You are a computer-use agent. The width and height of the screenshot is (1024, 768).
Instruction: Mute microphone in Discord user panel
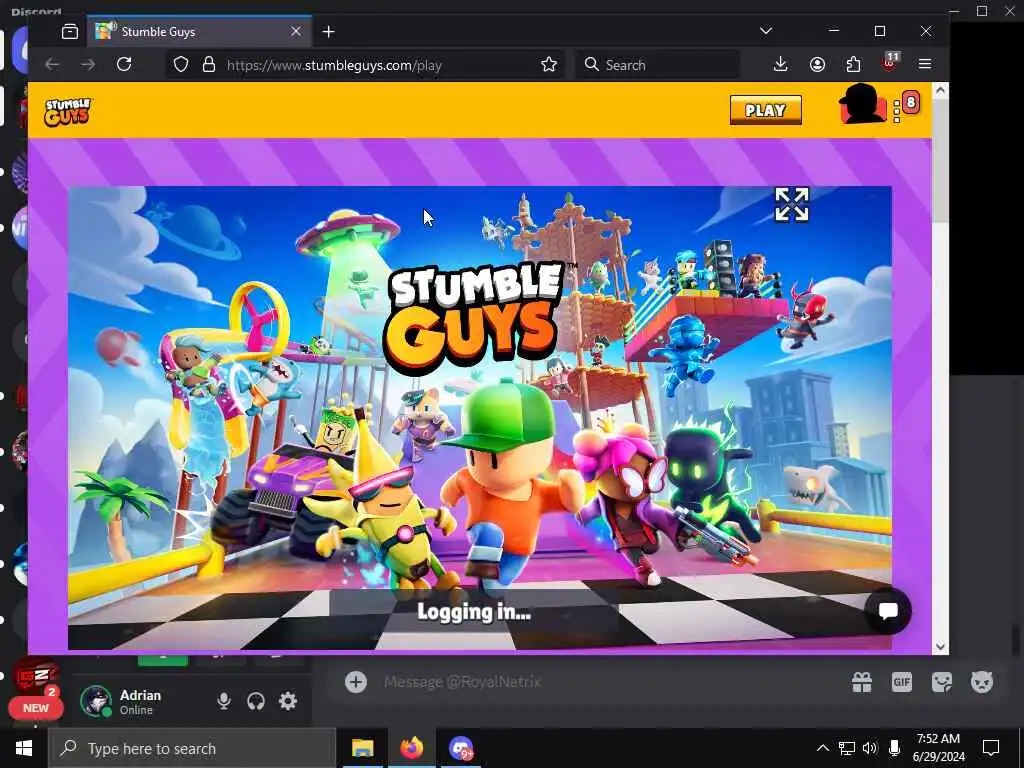click(x=223, y=701)
